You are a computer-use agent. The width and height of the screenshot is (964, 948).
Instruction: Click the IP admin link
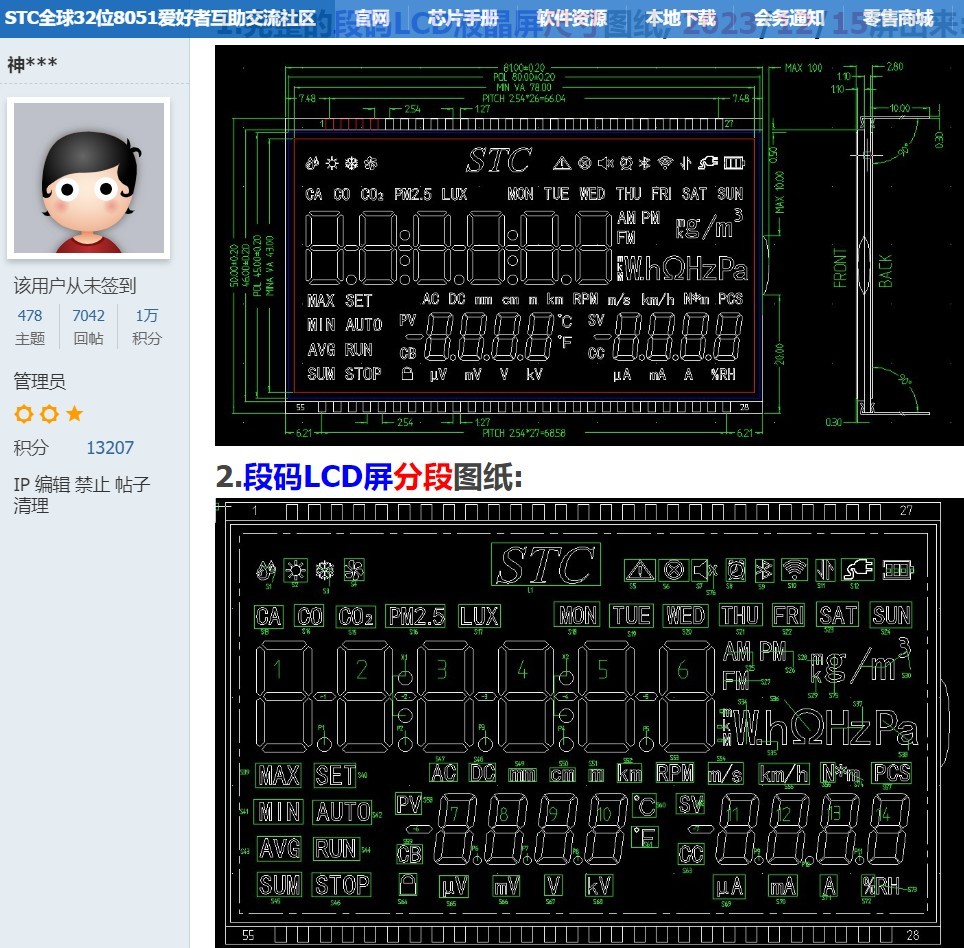pyautogui.click(x=22, y=484)
